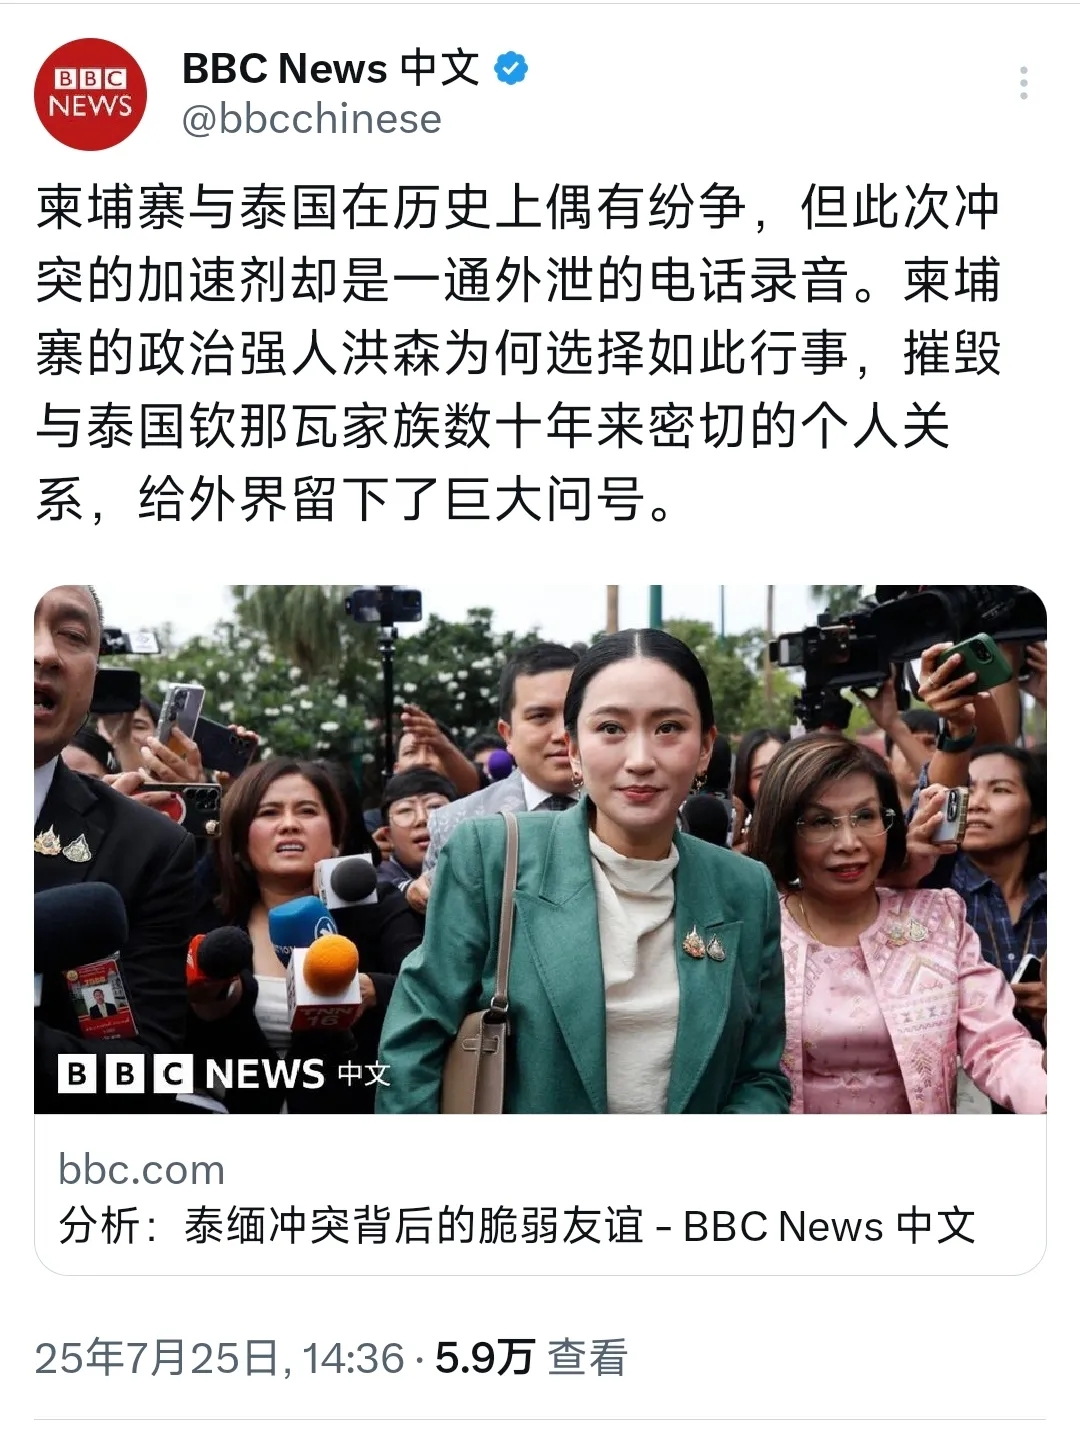Tap the 25年7月25日 14:36 timestamp
This screenshot has height=1430, width=1080.
point(219,1358)
